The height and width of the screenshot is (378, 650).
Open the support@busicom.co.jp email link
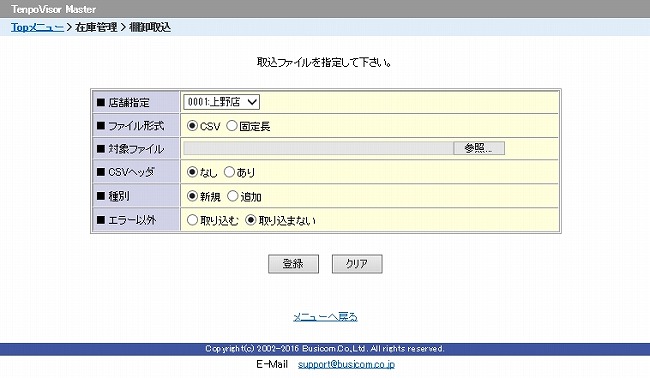(x=346, y=364)
